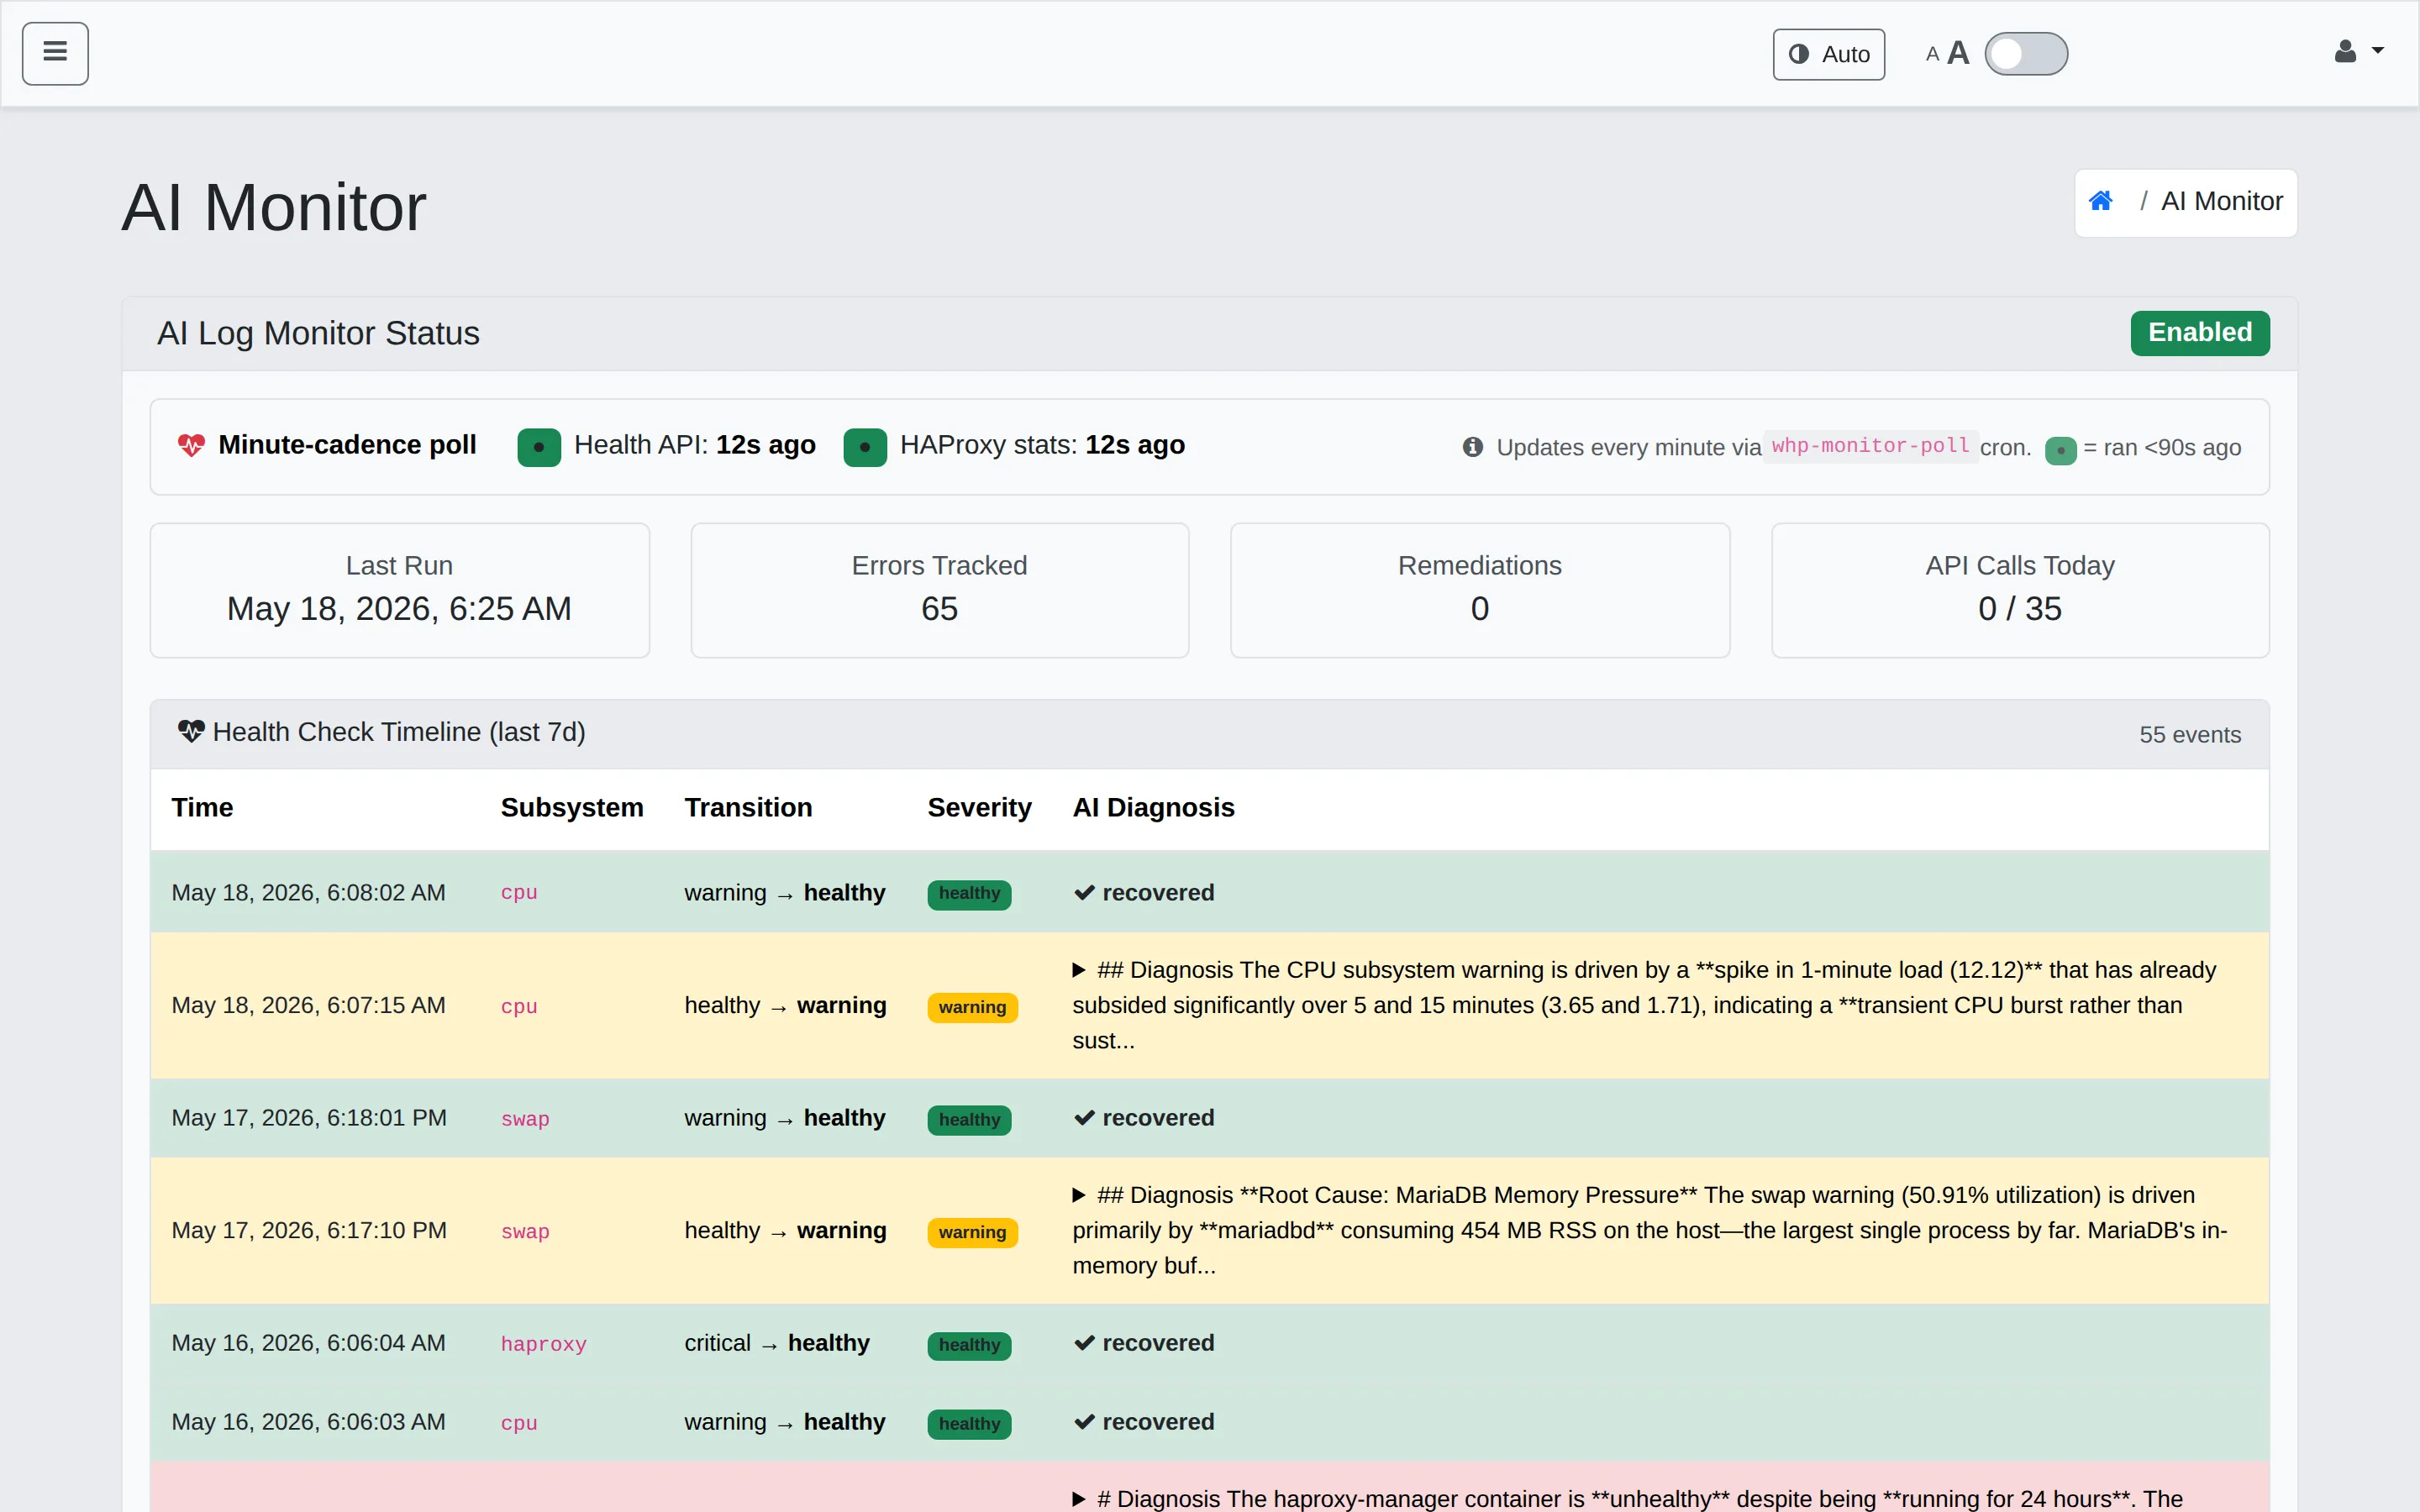Click the warning badge for May 18 6:07:15 AM

point(972,1007)
